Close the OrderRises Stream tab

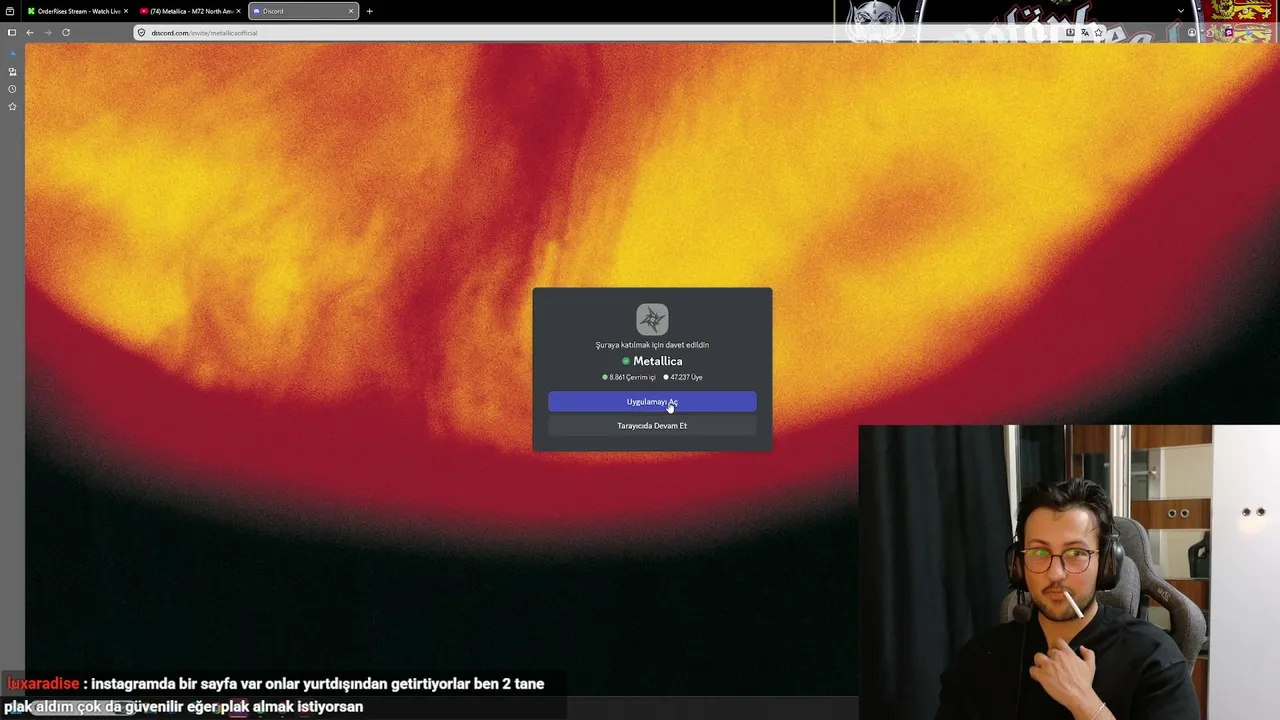(x=125, y=11)
